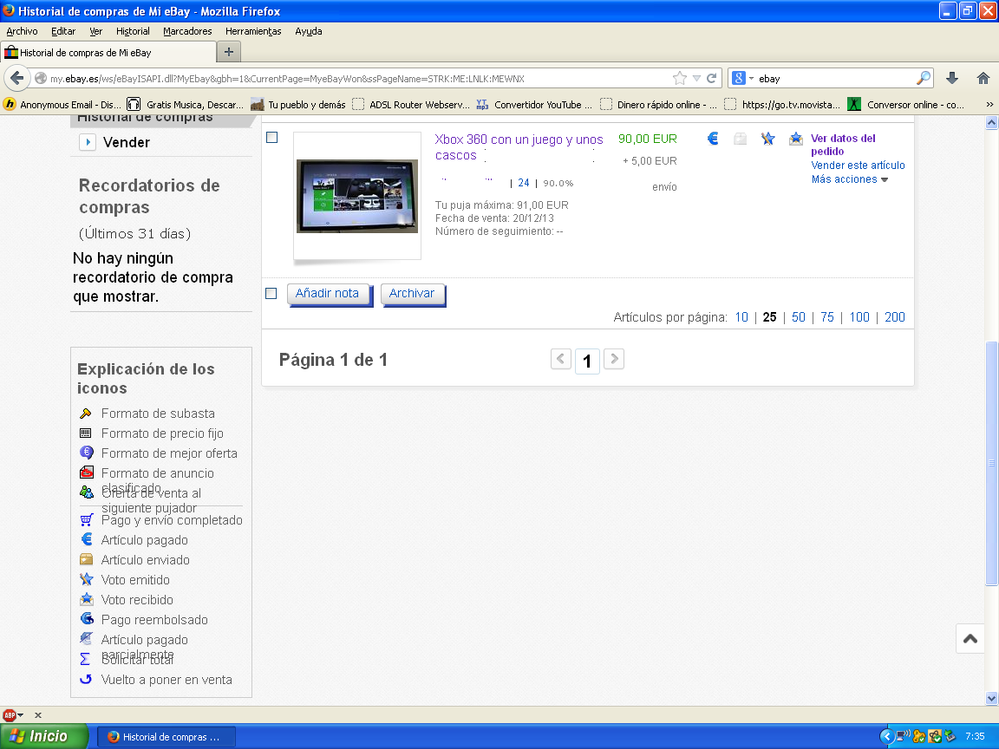Click the Adblock Plus ABP icon
The height and width of the screenshot is (749, 999).
[x=9, y=715]
